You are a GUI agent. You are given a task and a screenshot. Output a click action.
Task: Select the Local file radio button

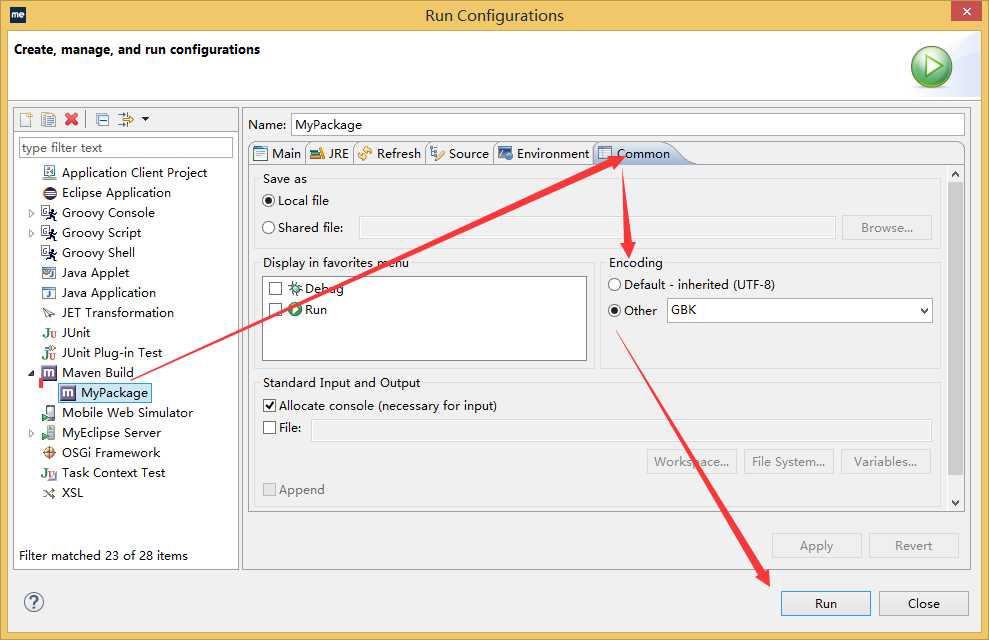pos(268,201)
